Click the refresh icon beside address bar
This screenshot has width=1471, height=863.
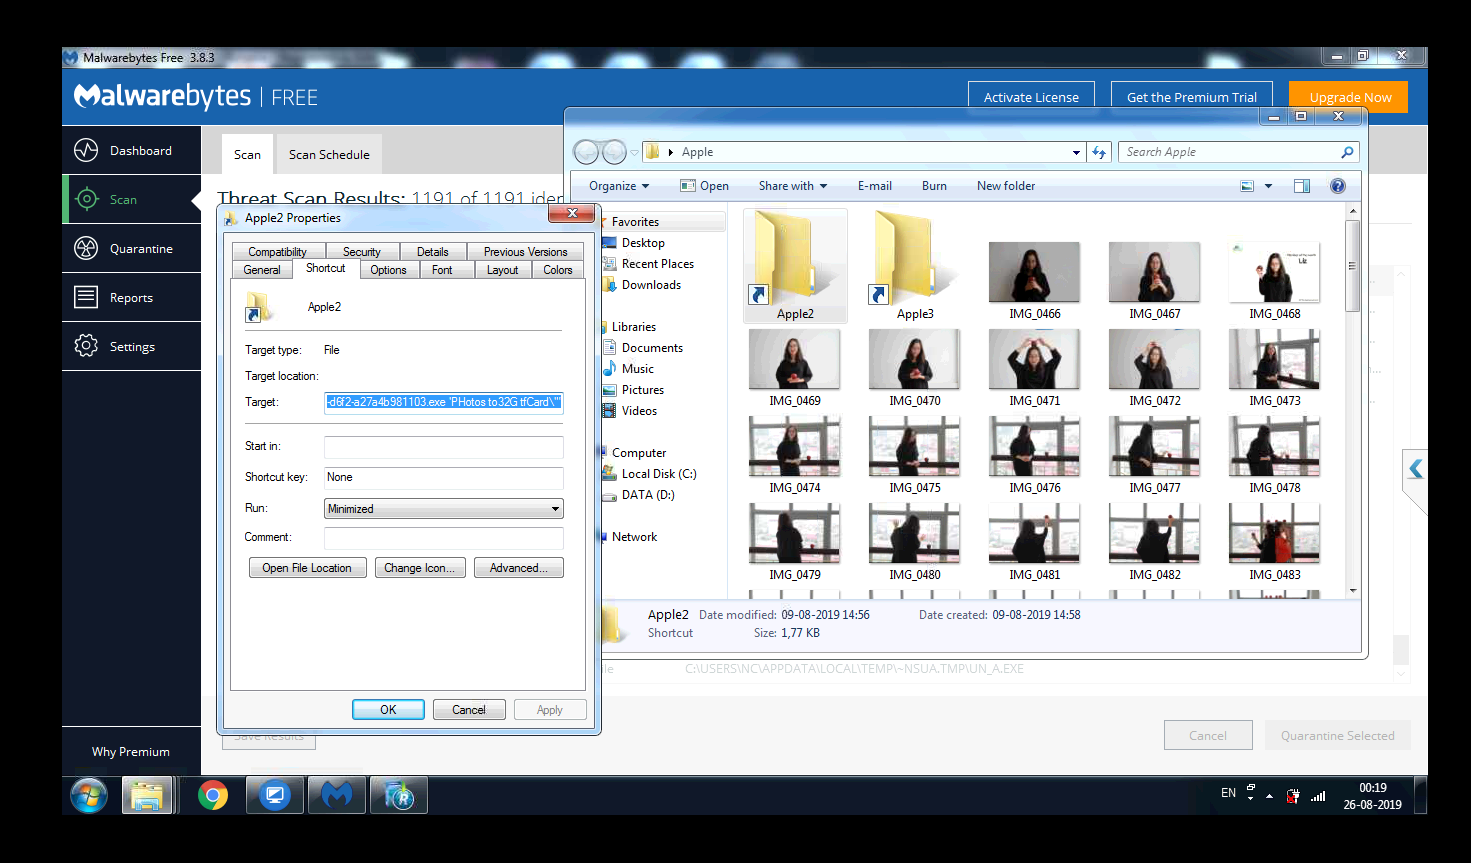point(1099,153)
